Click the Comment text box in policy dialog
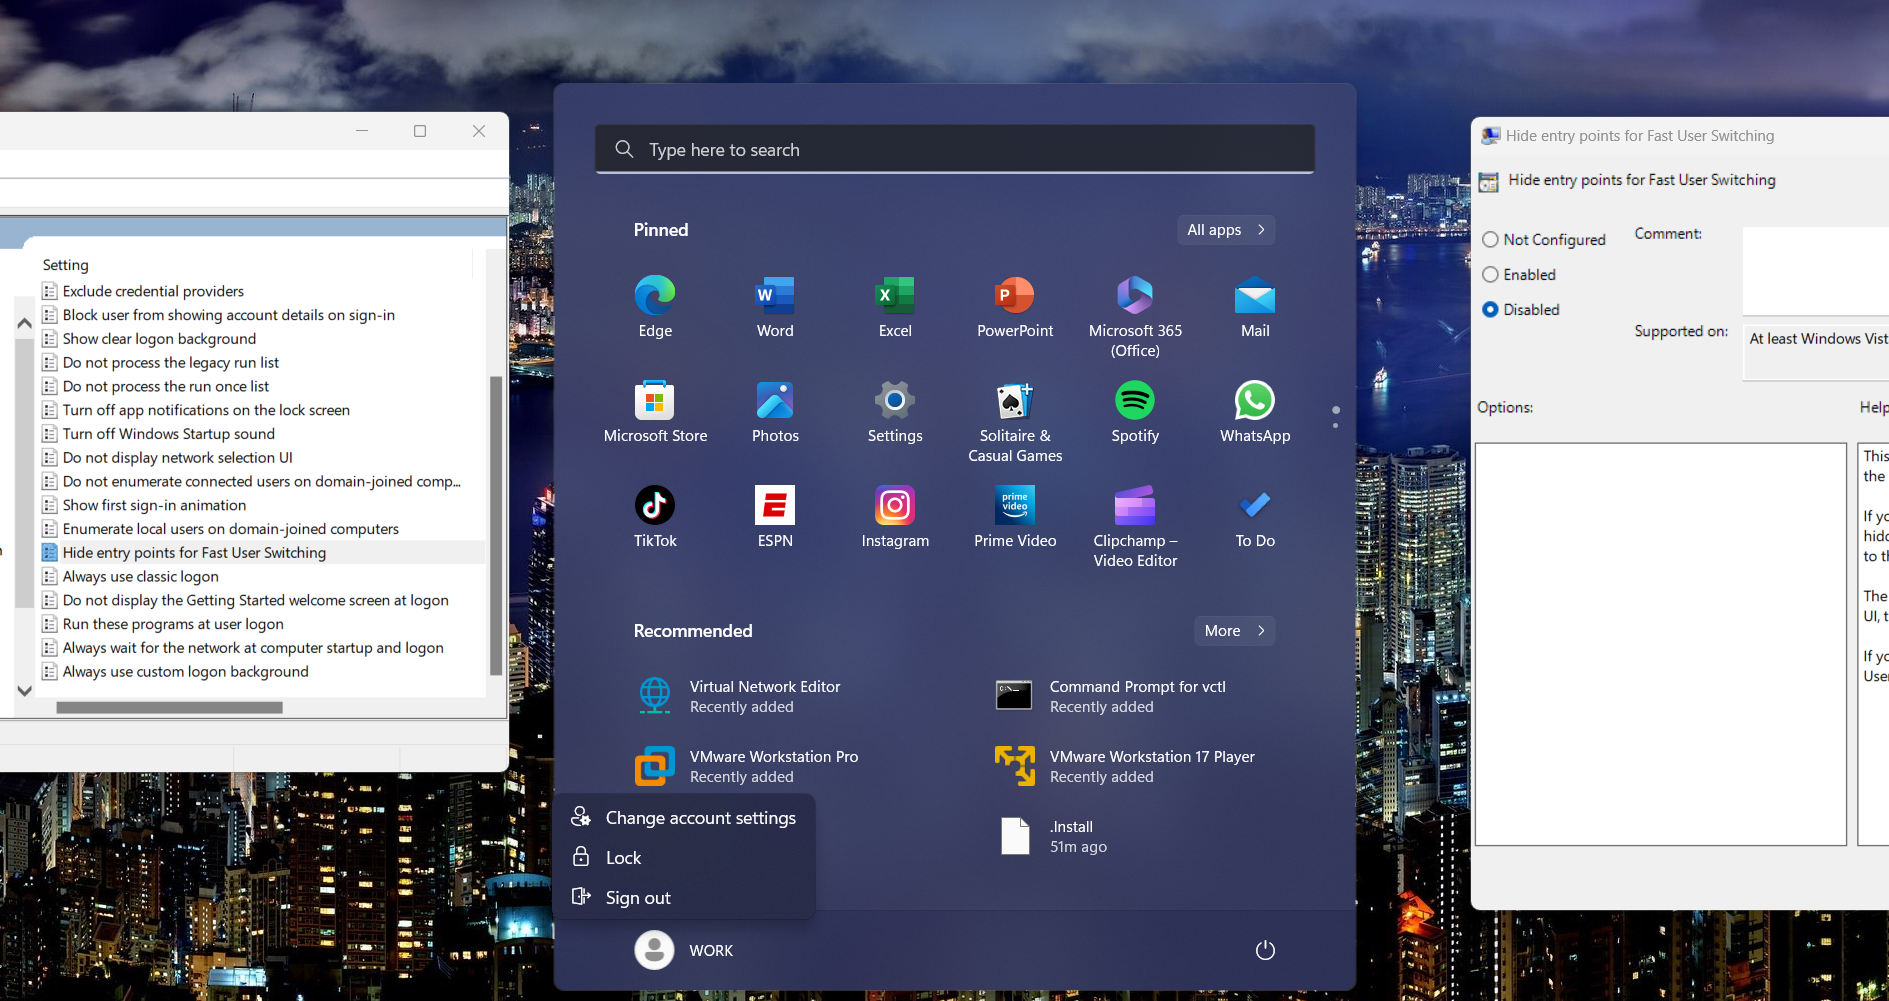Image resolution: width=1889 pixels, height=1001 pixels. coord(1815,272)
